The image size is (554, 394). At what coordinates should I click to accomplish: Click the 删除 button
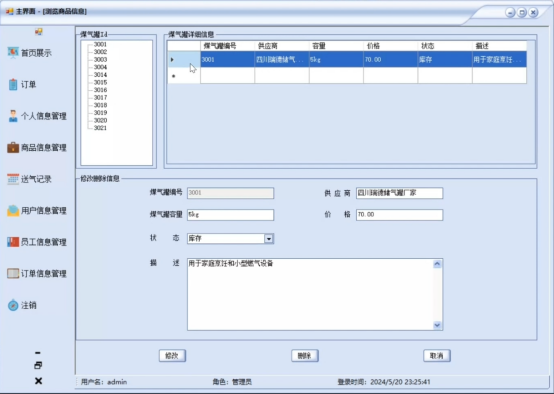tap(305, 356)
